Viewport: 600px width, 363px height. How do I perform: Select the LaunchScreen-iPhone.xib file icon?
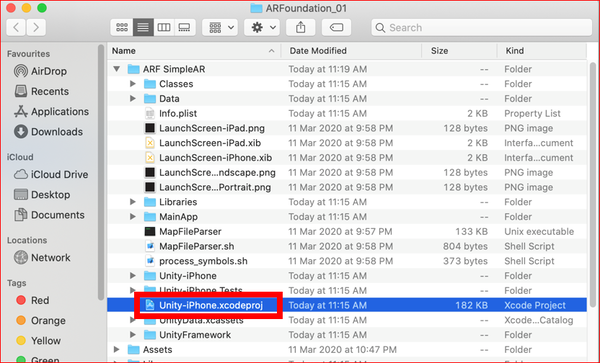(150, 158)
